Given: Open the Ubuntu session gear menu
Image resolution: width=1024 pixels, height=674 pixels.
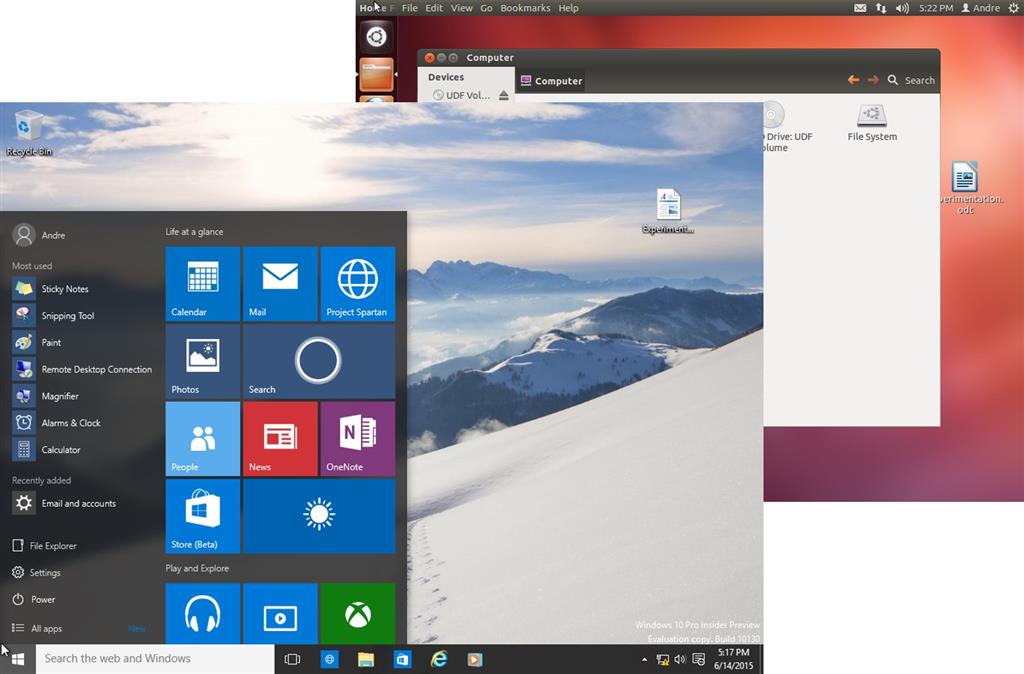Looking at the screenshot, I should coord(1014,8).
